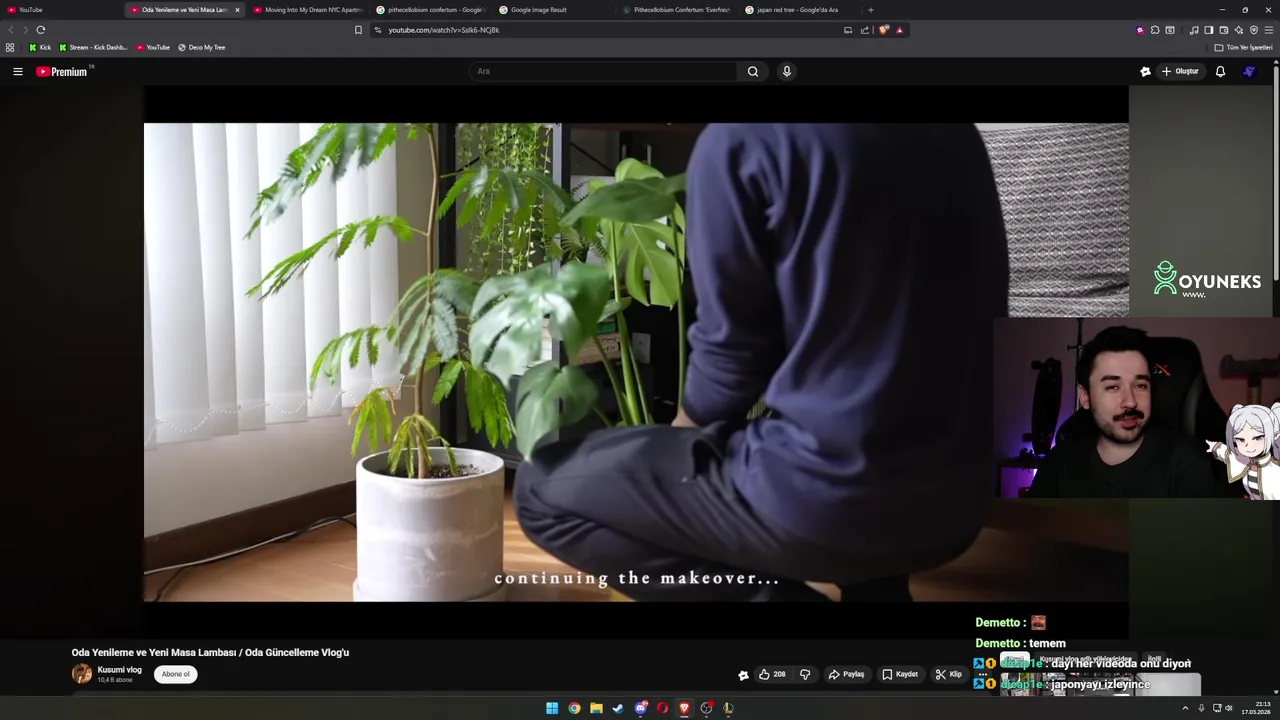The image size is (1280, 720).
Task: Click the address bar URL youtube.com/watch
Action: 444,30
